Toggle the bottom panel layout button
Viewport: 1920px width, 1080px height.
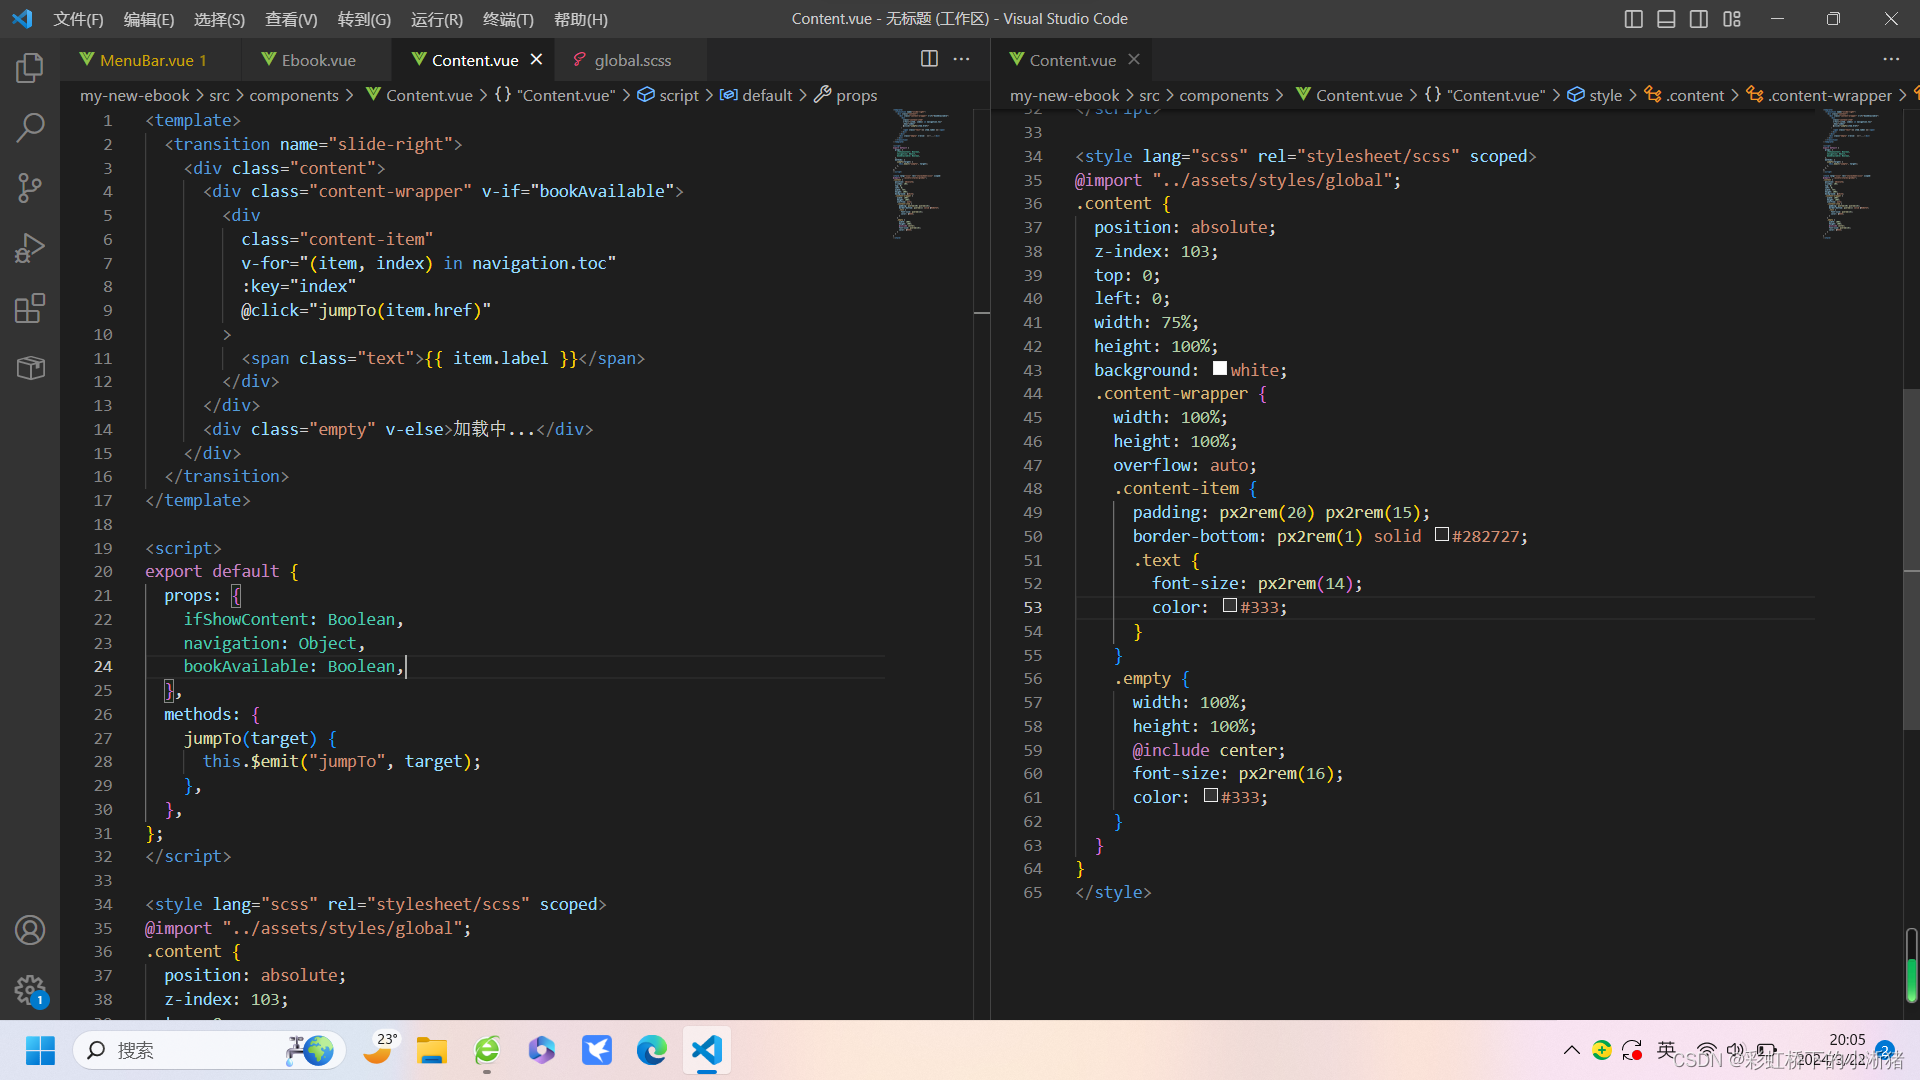1666,19
